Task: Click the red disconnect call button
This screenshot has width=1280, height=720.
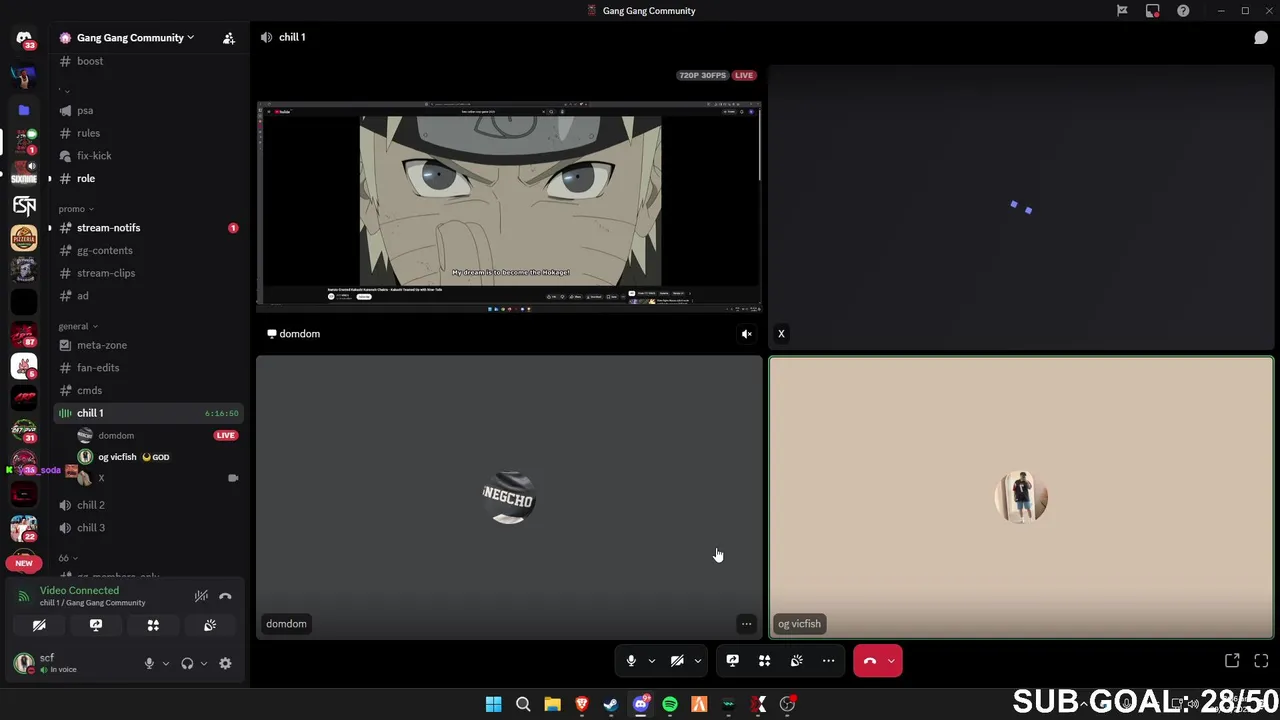Action: coord(869,661)
